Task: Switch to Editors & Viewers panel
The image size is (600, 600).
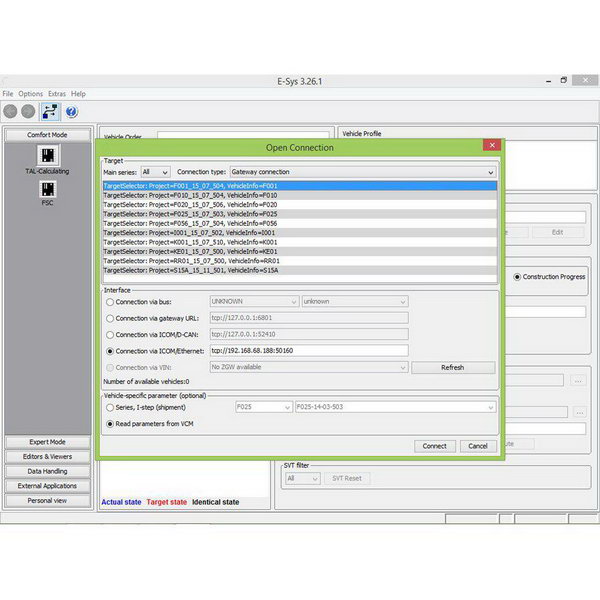Action: click(x=47, y=457)
